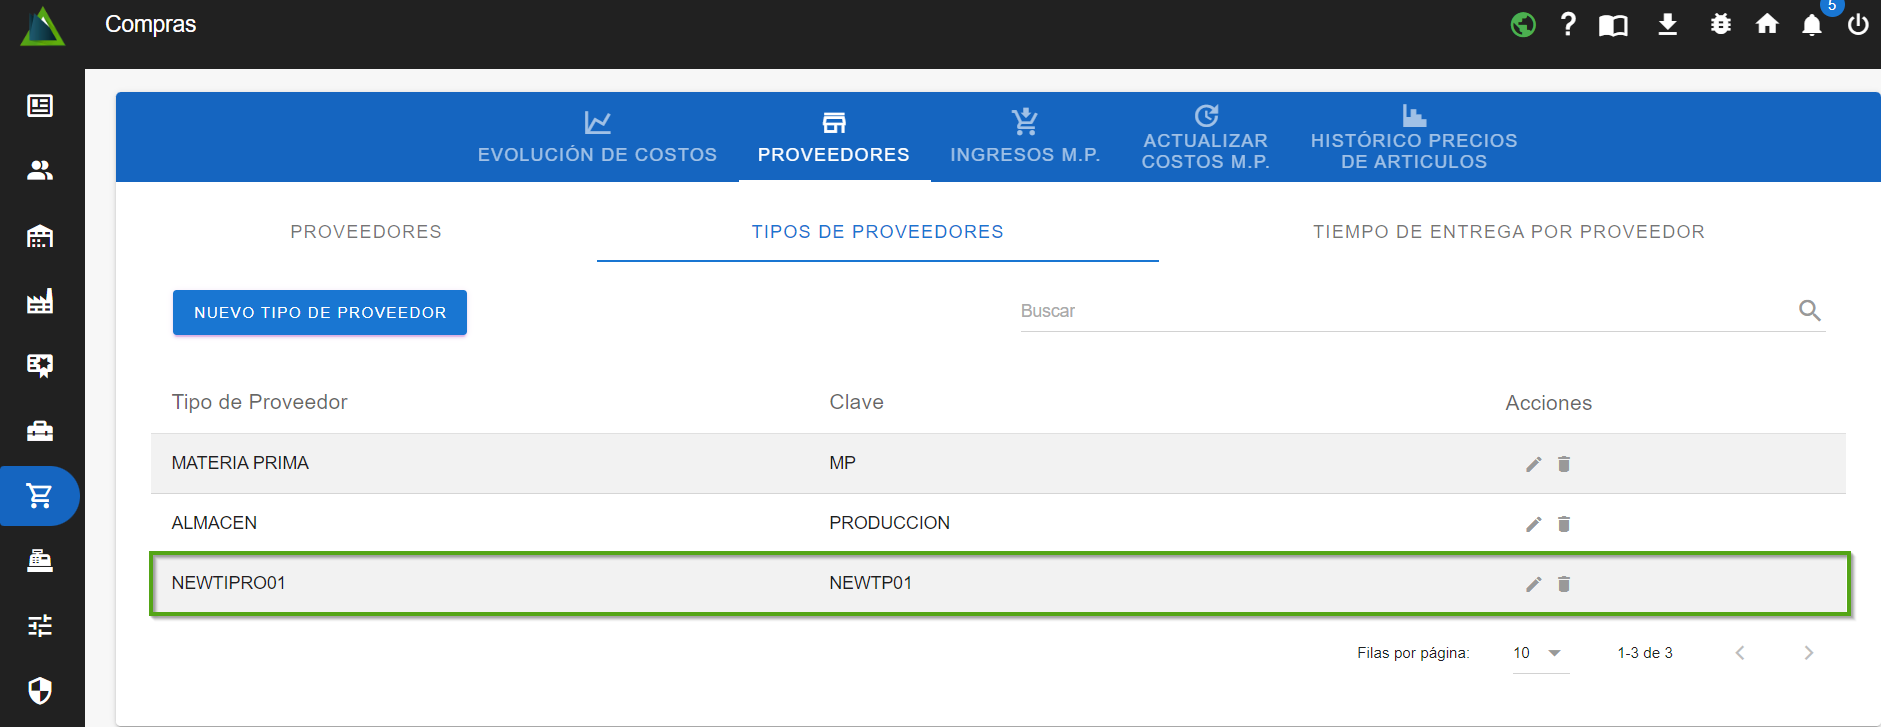Switch to the Evolución de Costos tab

click(x=597, y=138)
